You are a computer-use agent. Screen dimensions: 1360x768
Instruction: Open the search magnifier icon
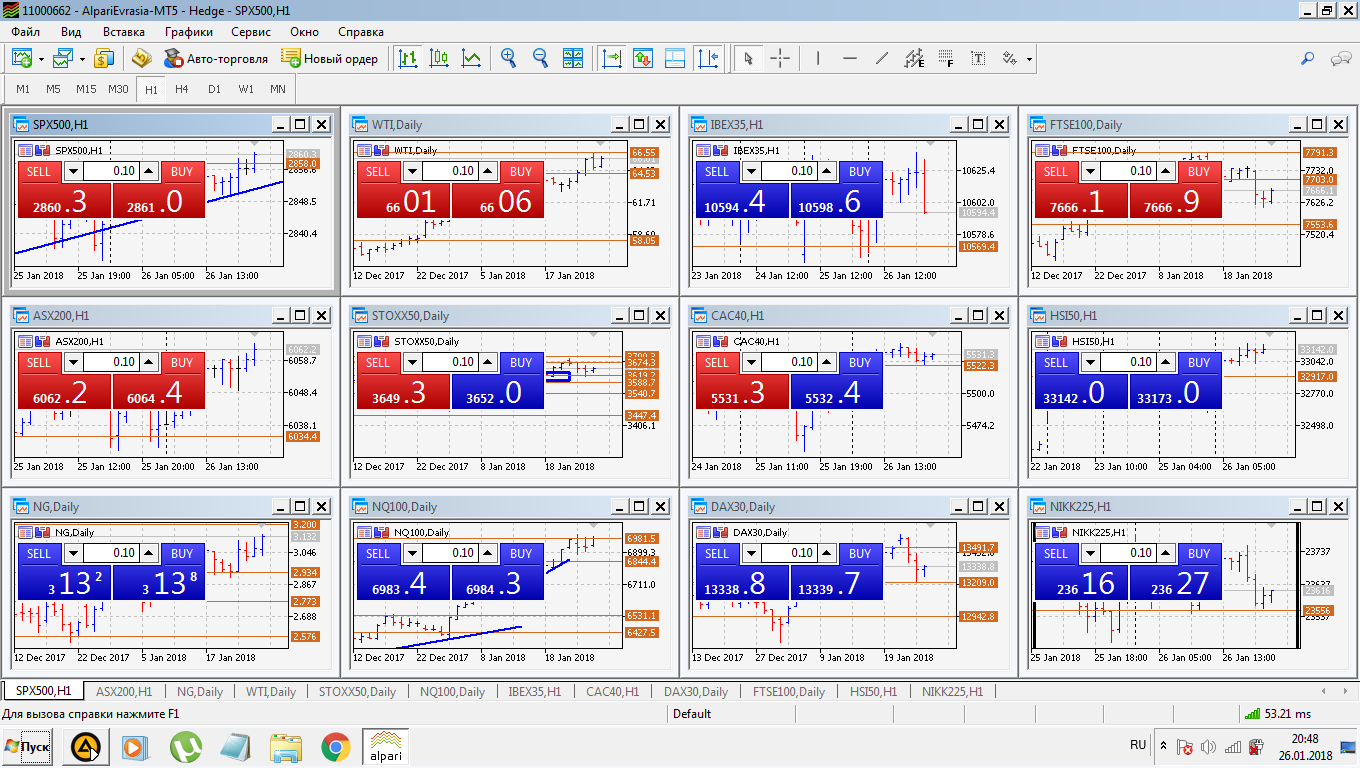(x=1307, y=58)
